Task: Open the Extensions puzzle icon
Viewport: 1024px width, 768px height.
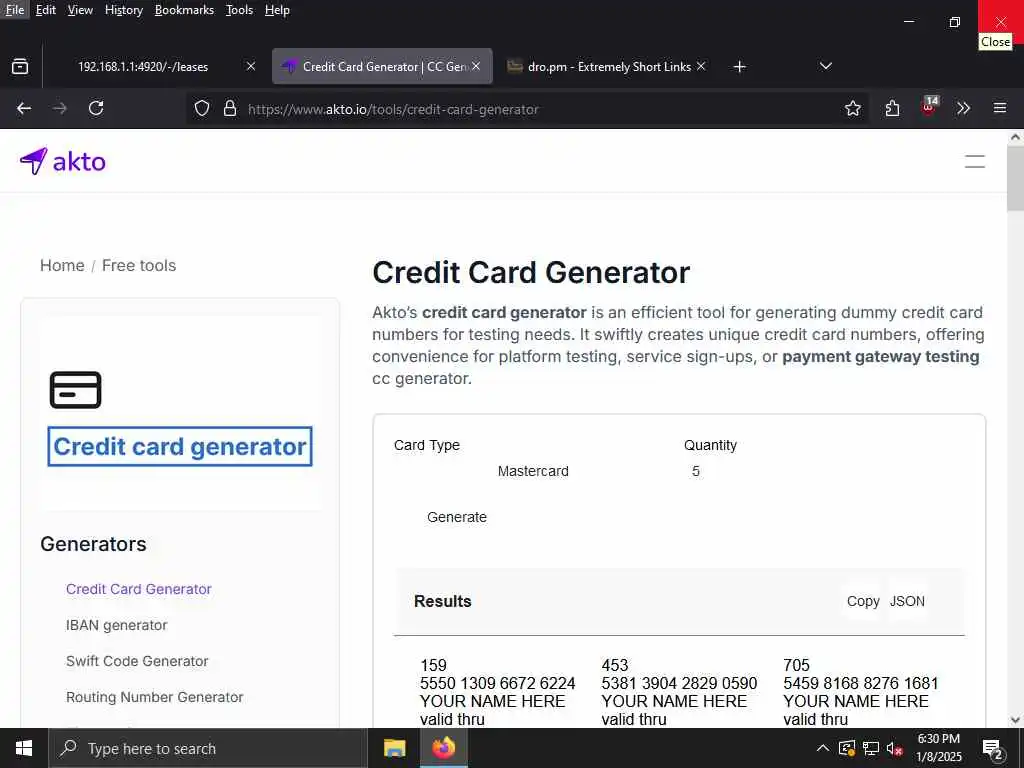Action: click(892, 108)
